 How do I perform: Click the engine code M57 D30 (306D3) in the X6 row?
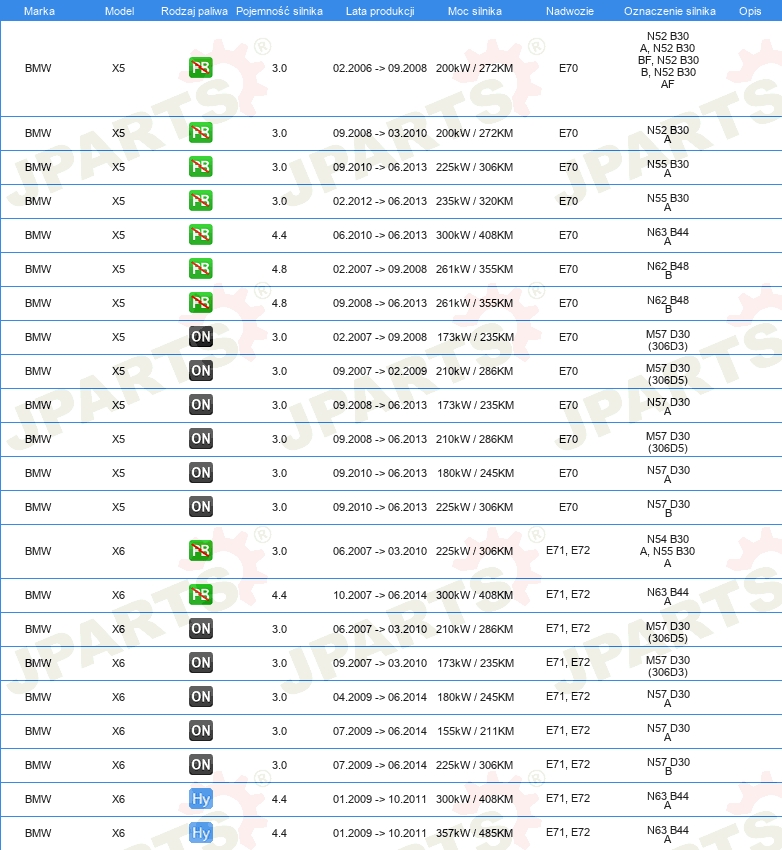(x=668, y=666)
